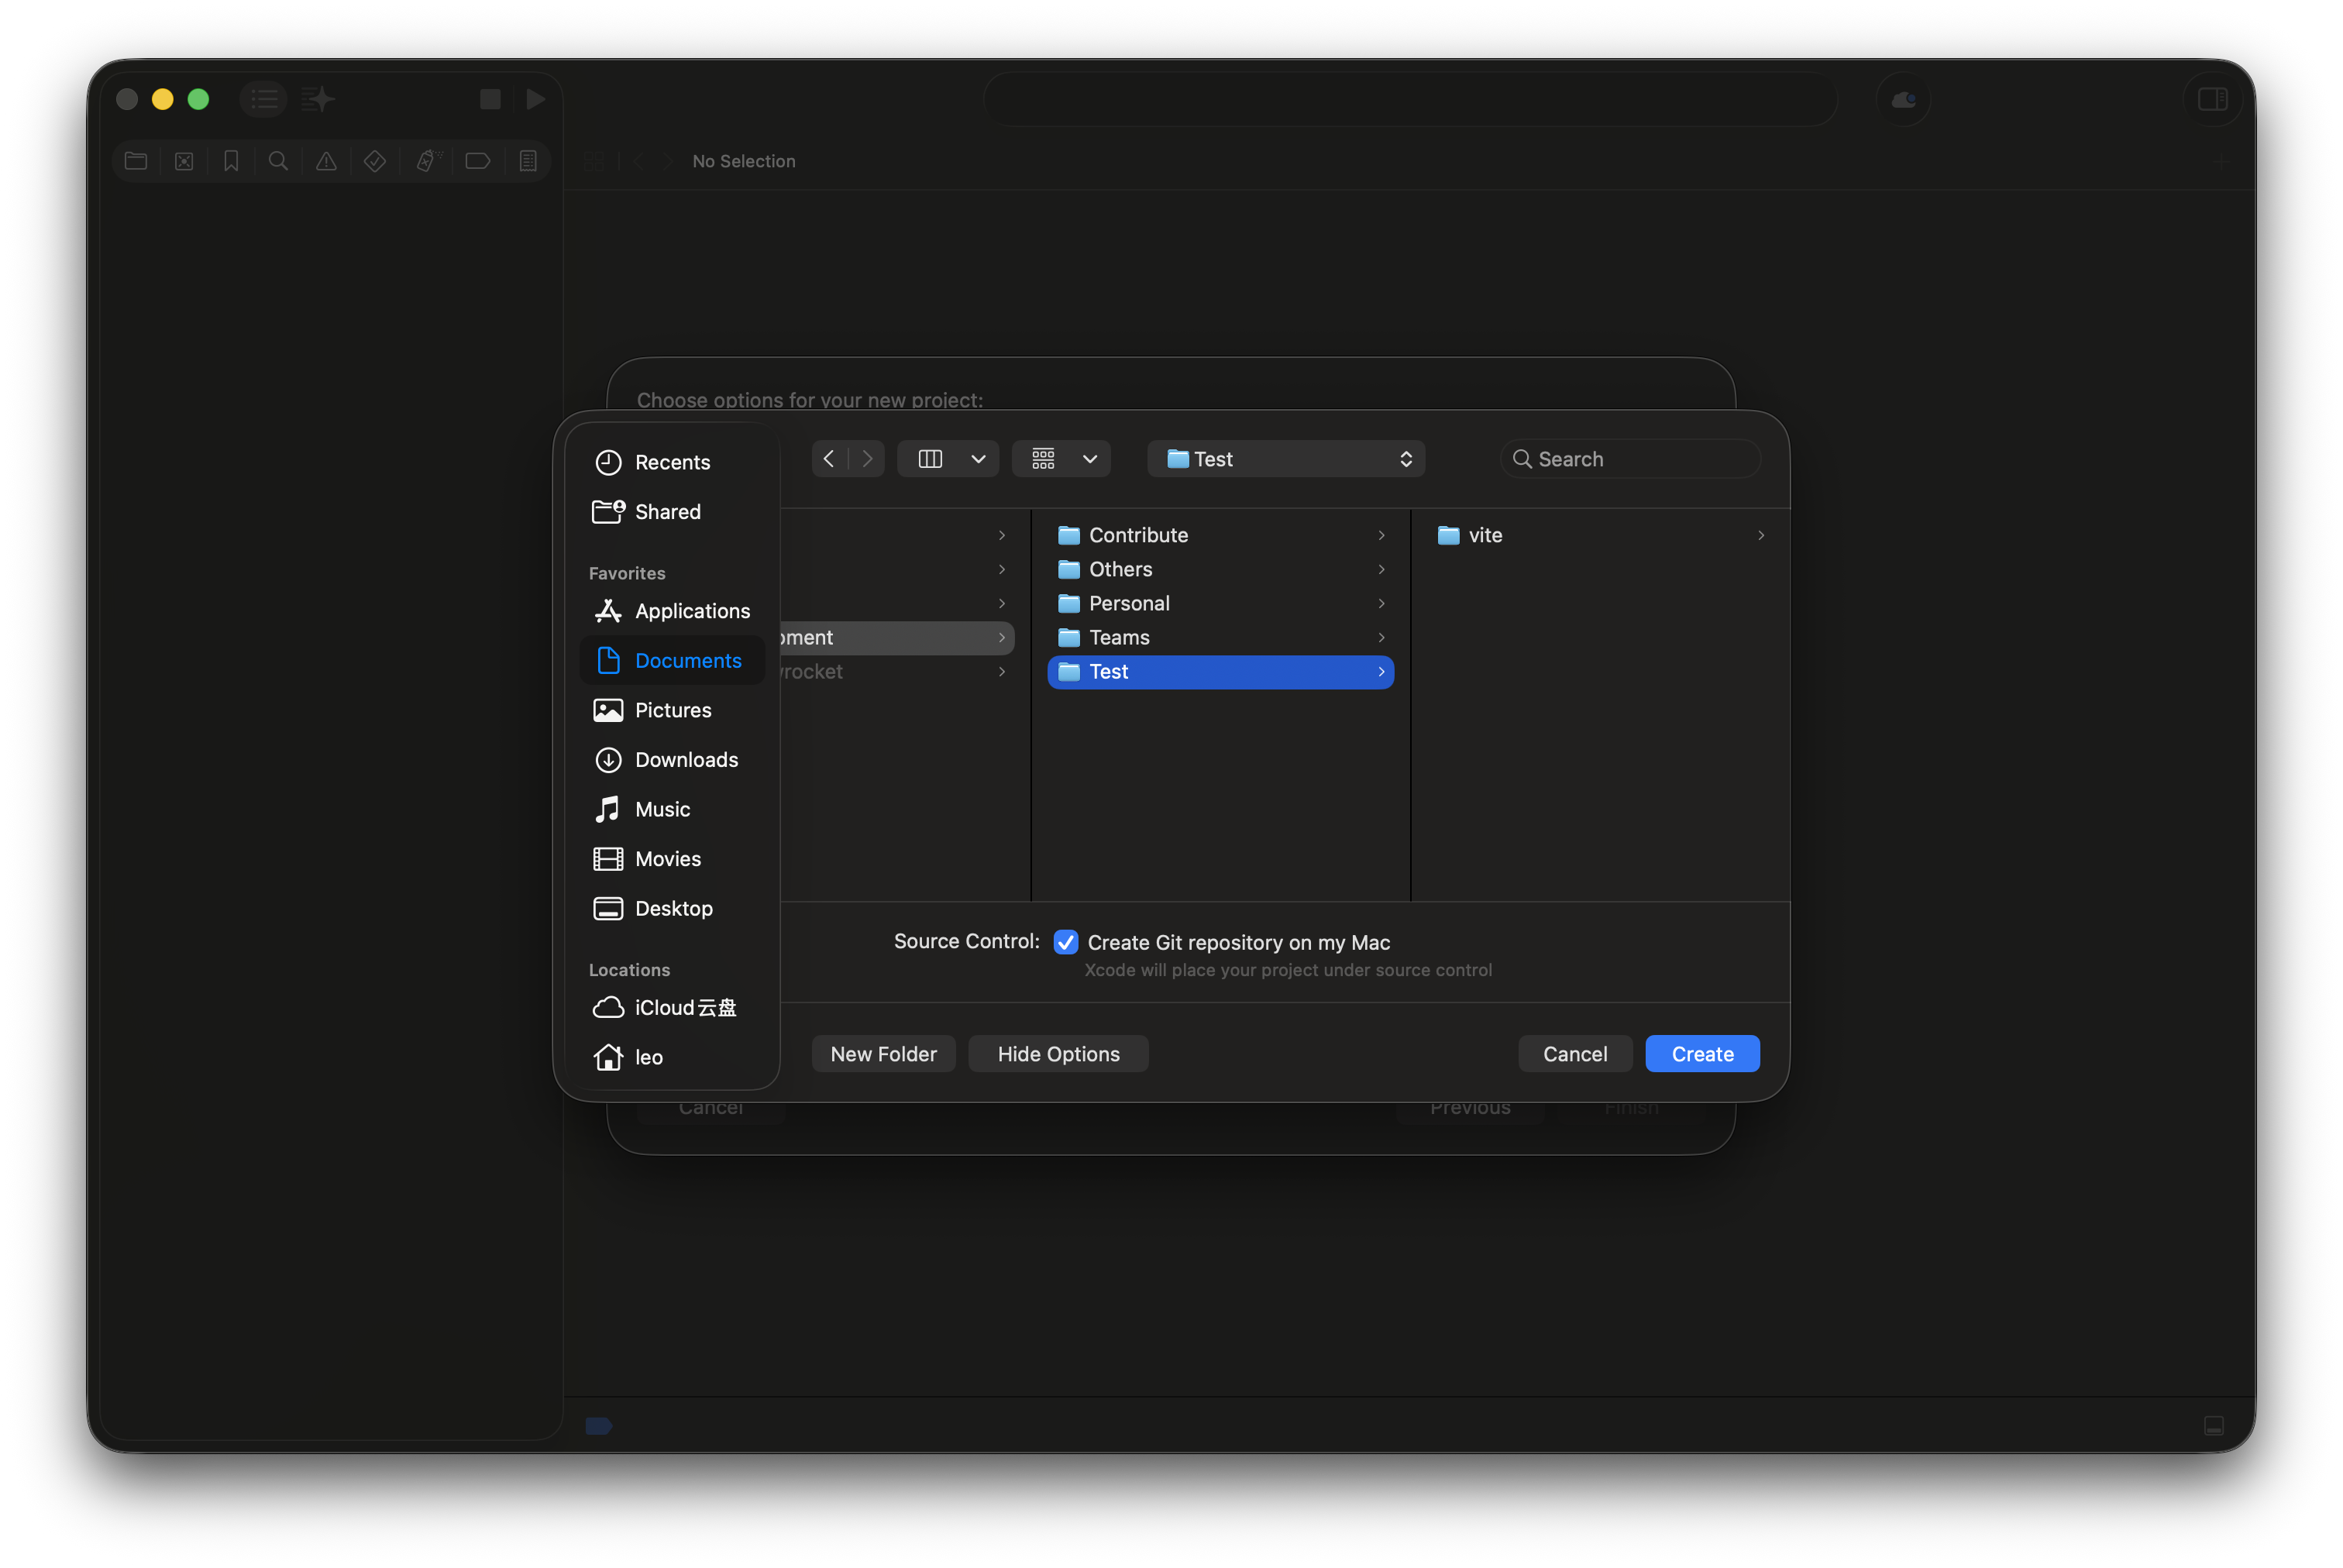Viewport: 2343px width, 1568px height.
Task: Open the Test location path popup
Action: [1286, 459]
